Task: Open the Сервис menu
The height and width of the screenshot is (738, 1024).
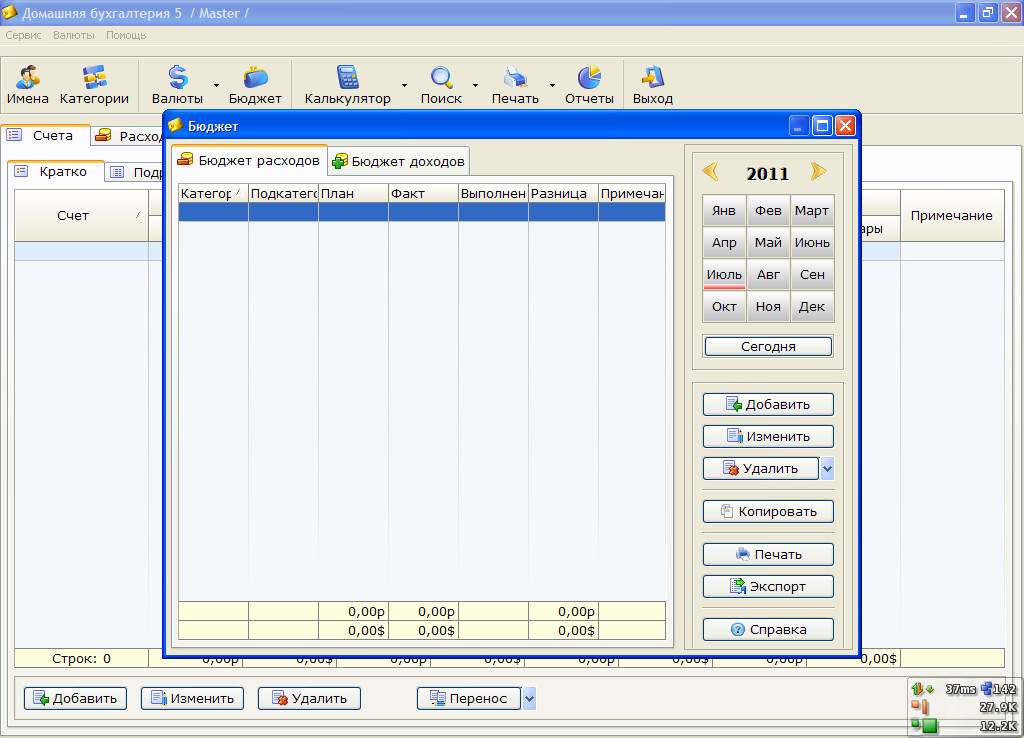Action: (24, 35)
